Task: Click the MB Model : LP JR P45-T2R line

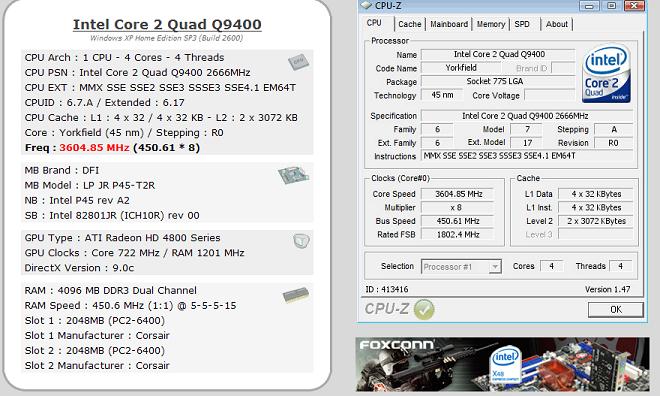Action: [90, 185]
